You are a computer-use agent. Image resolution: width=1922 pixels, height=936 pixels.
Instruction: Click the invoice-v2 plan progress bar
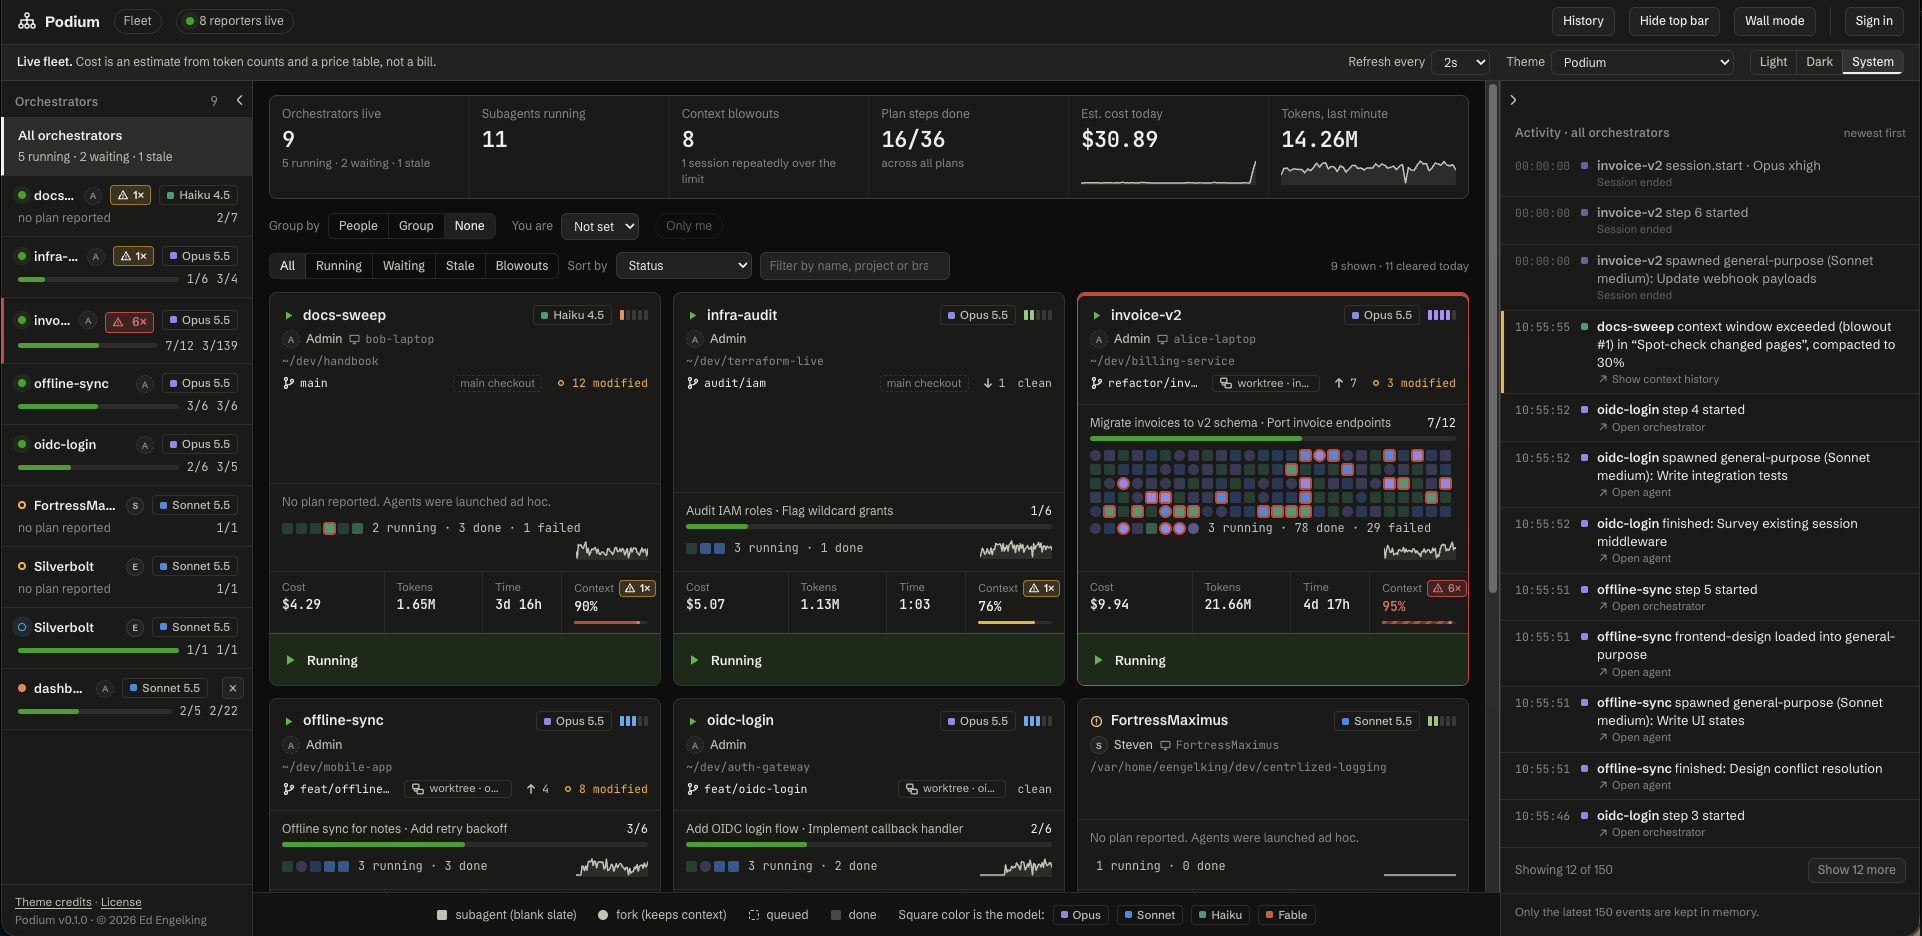coord(1272,439)
